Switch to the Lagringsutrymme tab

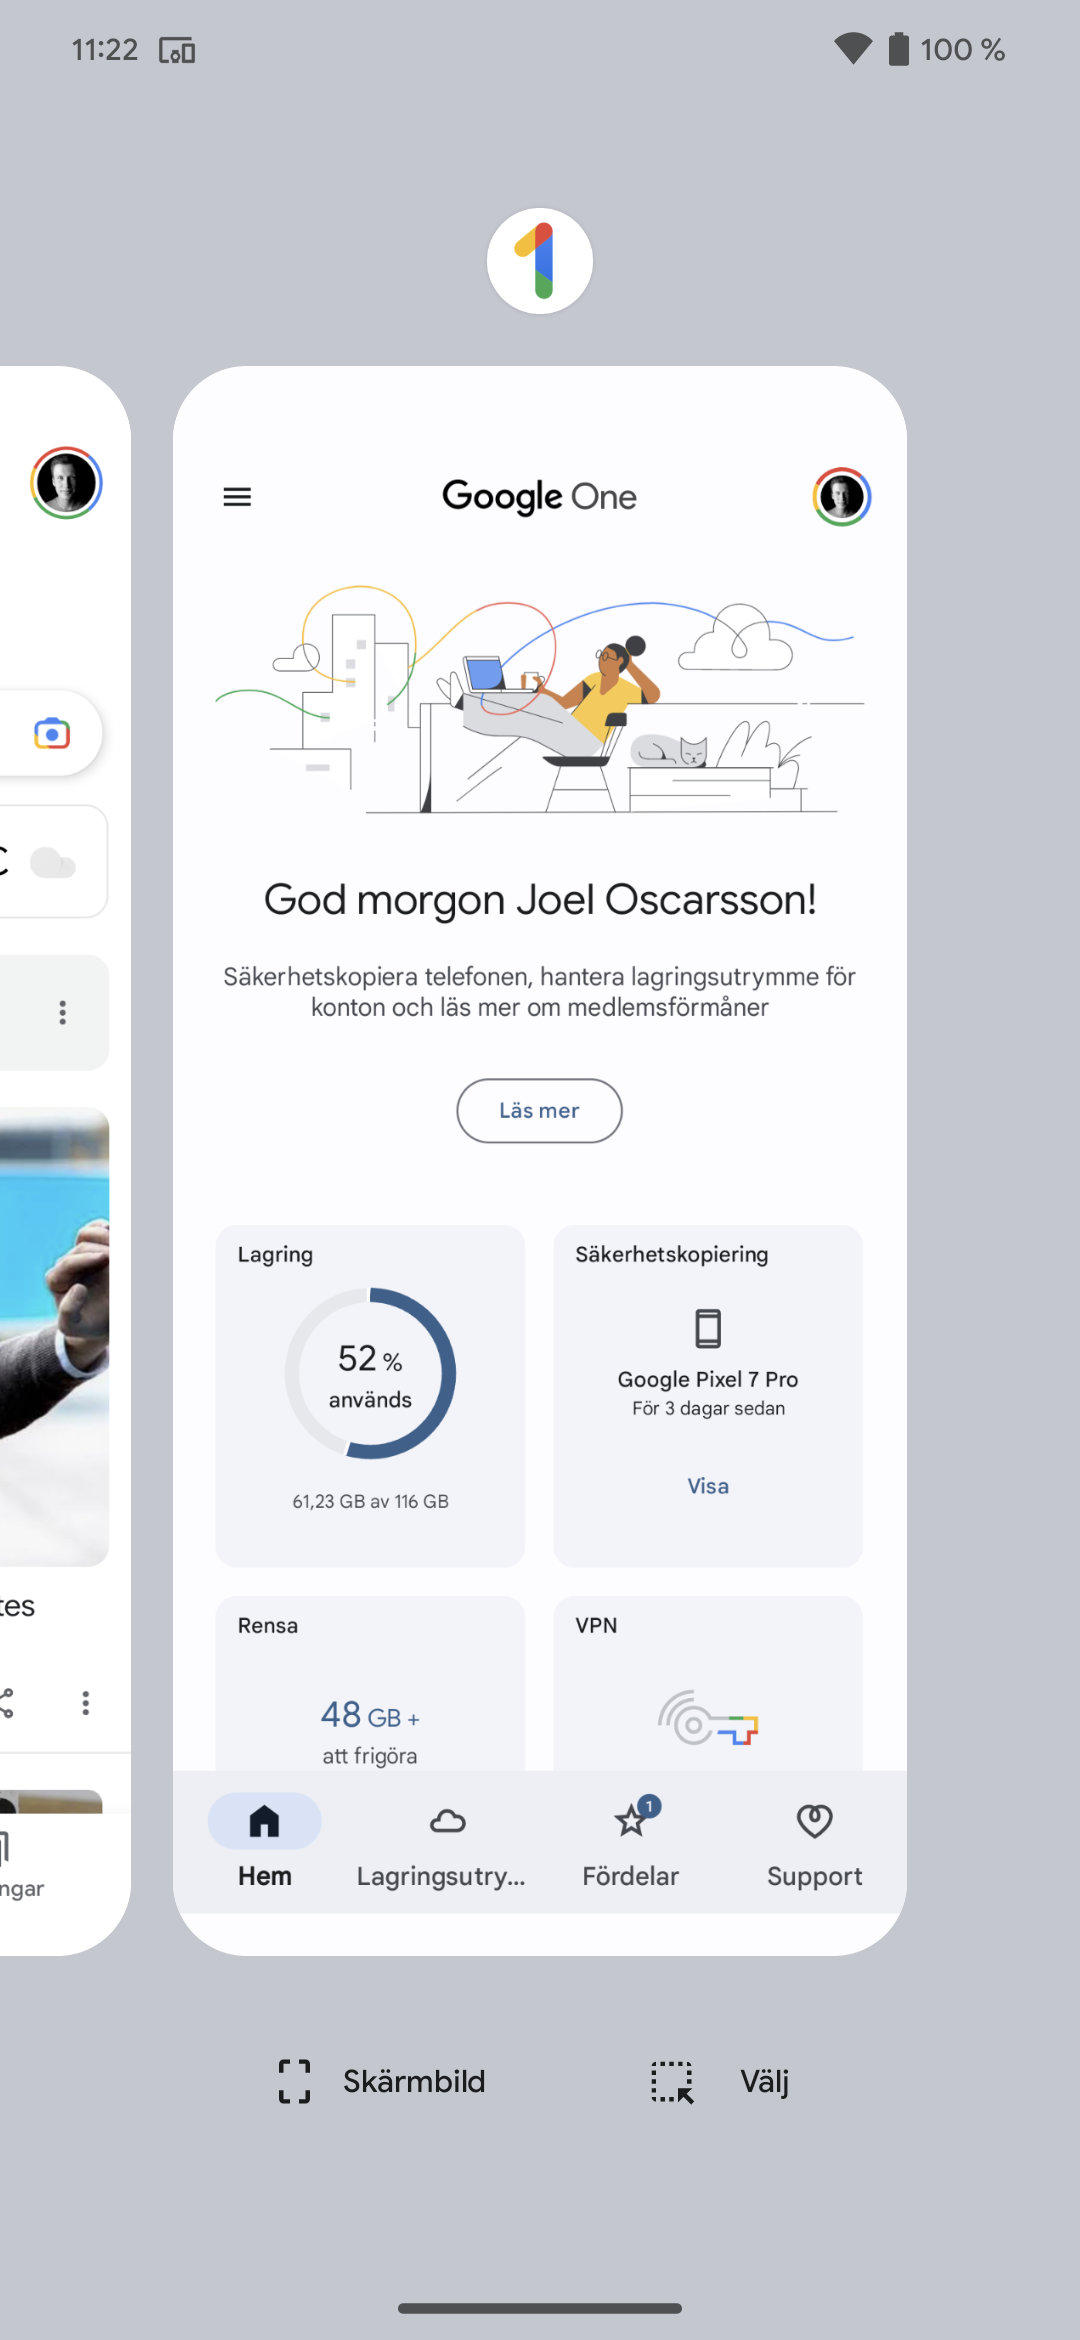point(442,1842)
